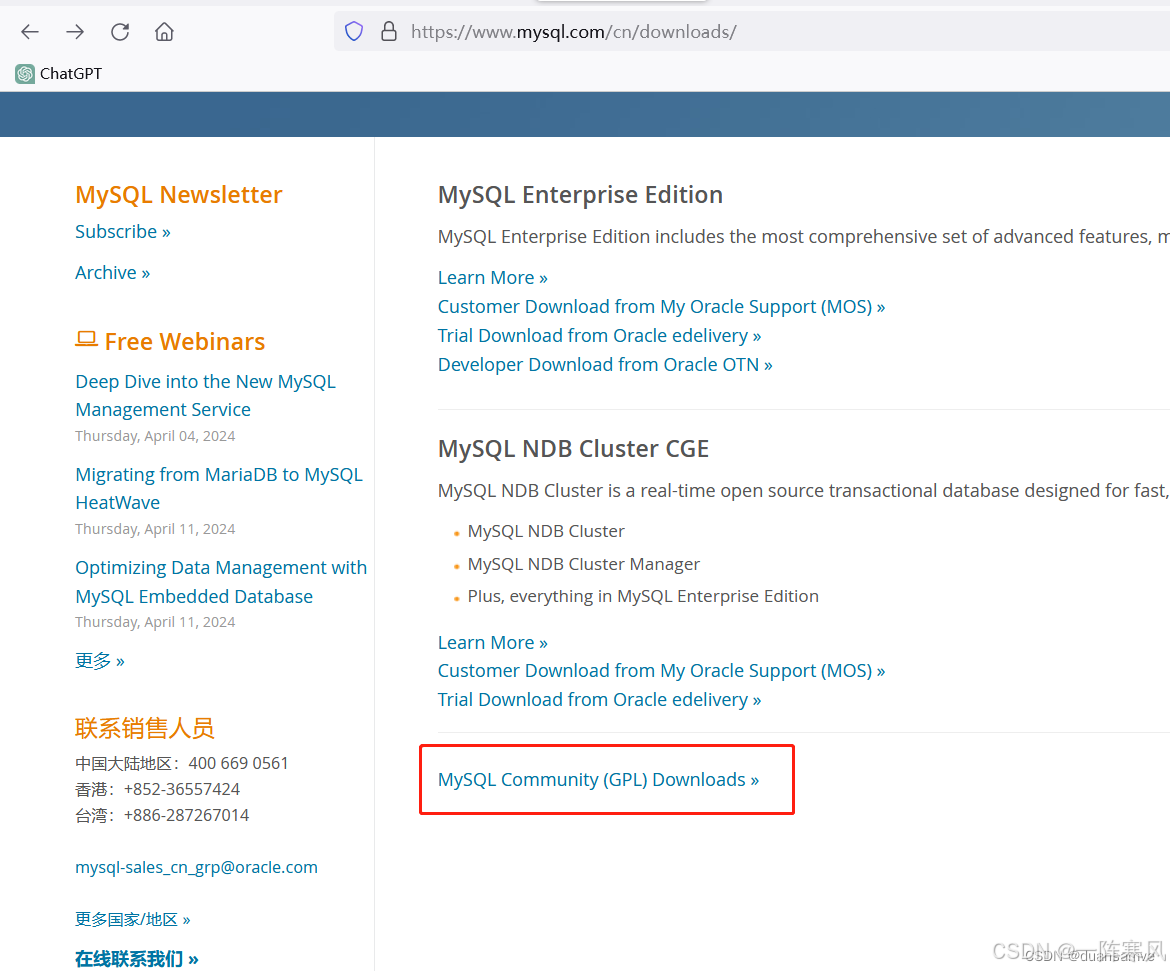Click the MySQL Enterprise Edition heading
This screenshot has width=1170, height=971.
click(x=580, y=195)
